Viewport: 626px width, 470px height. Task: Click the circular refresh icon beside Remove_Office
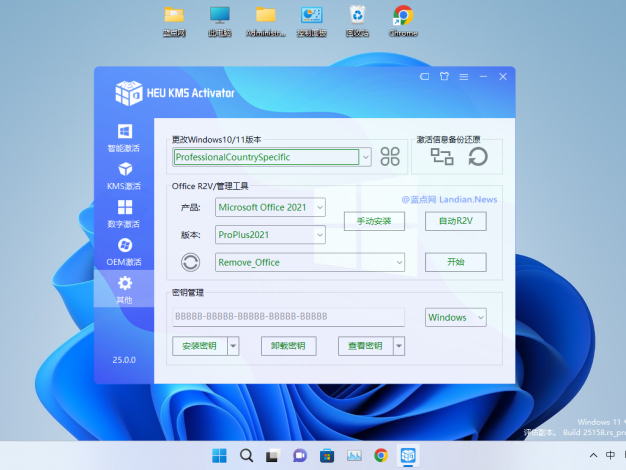[190, 262]
